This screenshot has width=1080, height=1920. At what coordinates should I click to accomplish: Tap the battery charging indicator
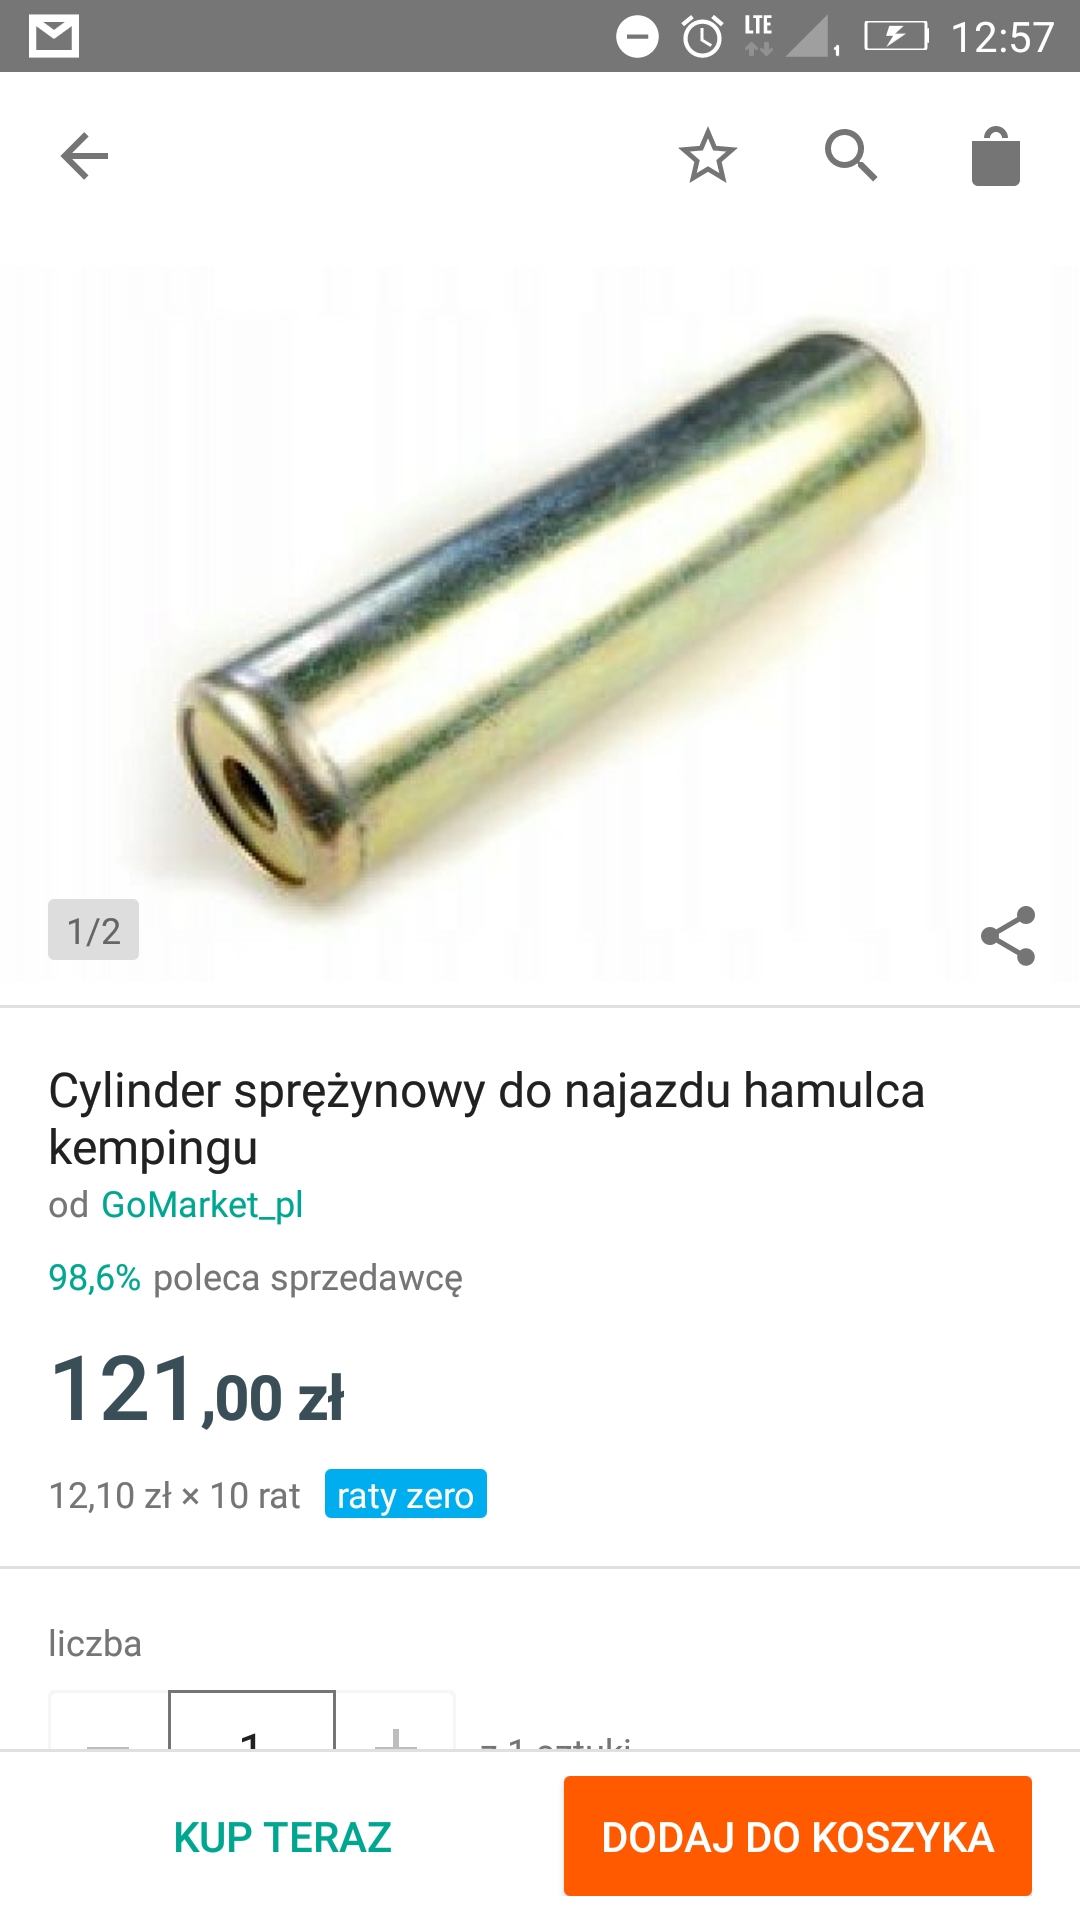click(896, 37)
